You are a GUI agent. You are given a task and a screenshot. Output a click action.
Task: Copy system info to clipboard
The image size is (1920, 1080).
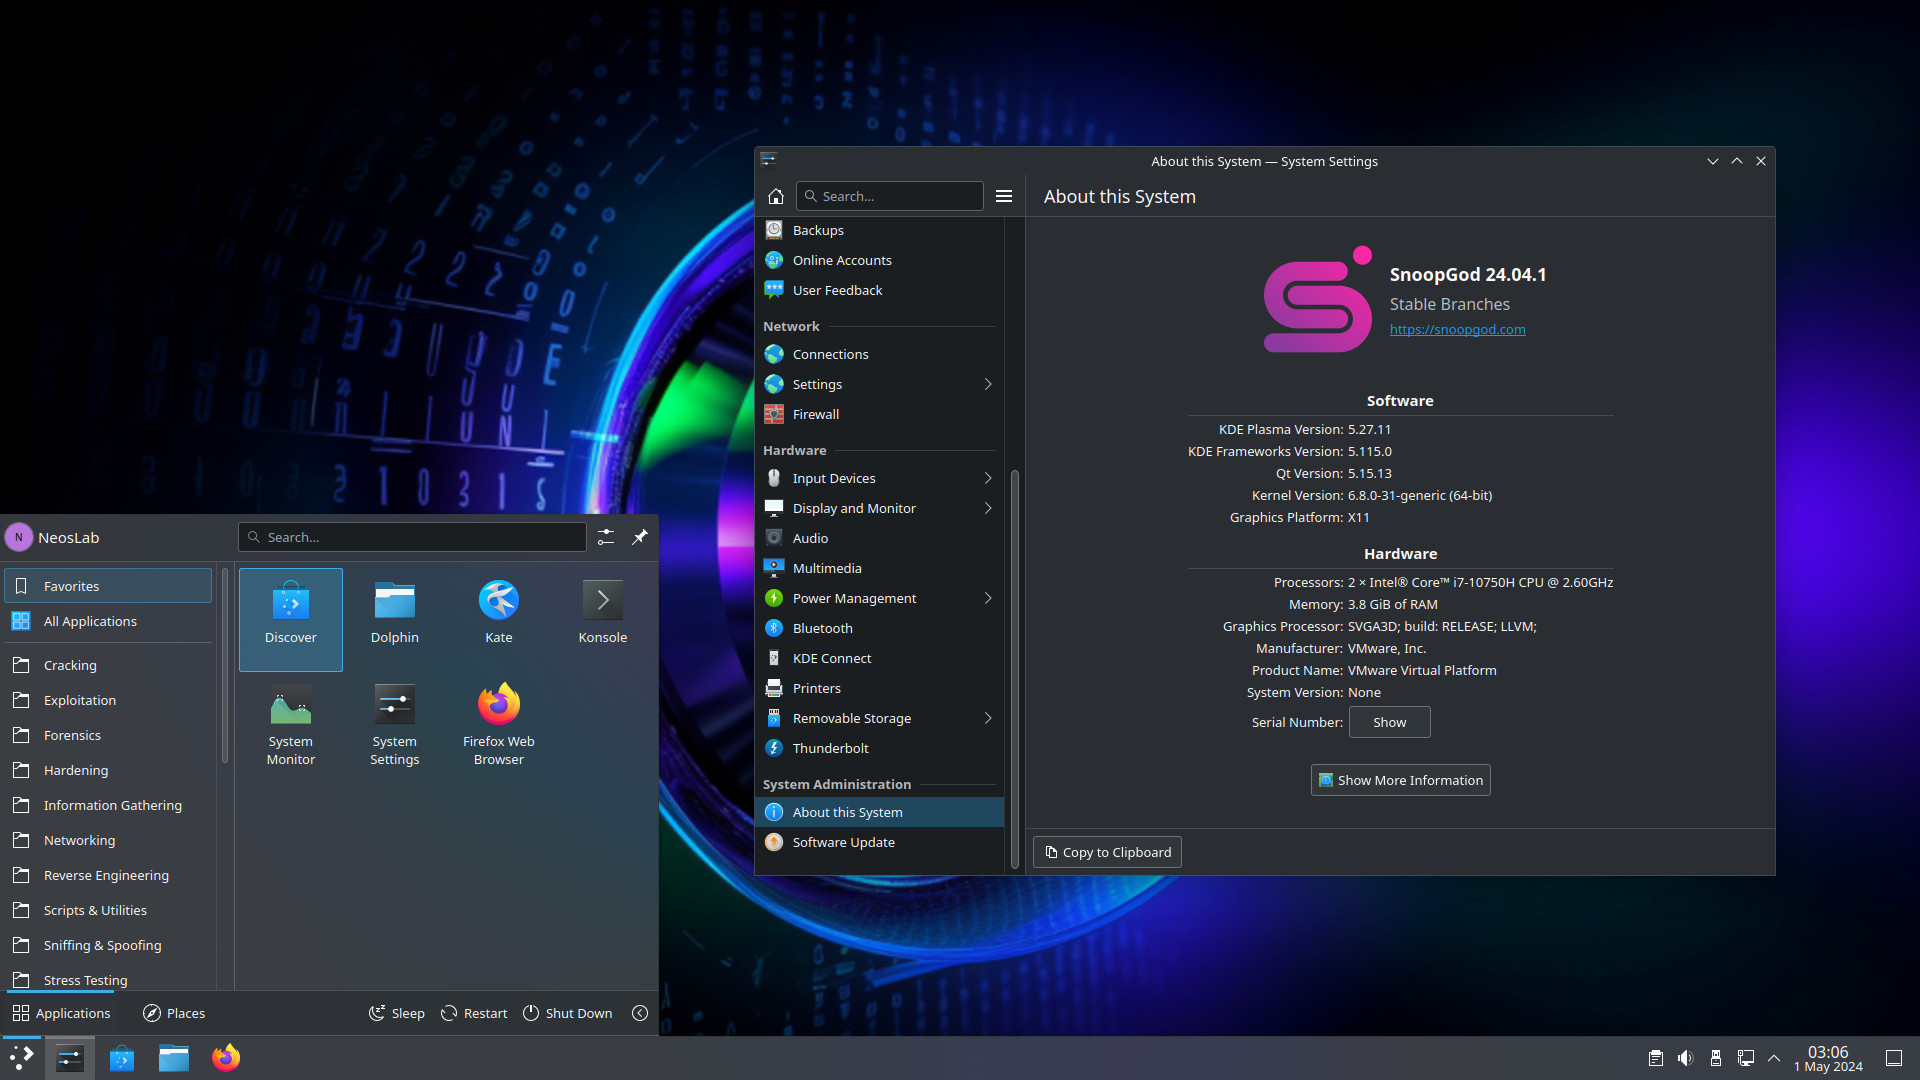[x=1107, y=852]
